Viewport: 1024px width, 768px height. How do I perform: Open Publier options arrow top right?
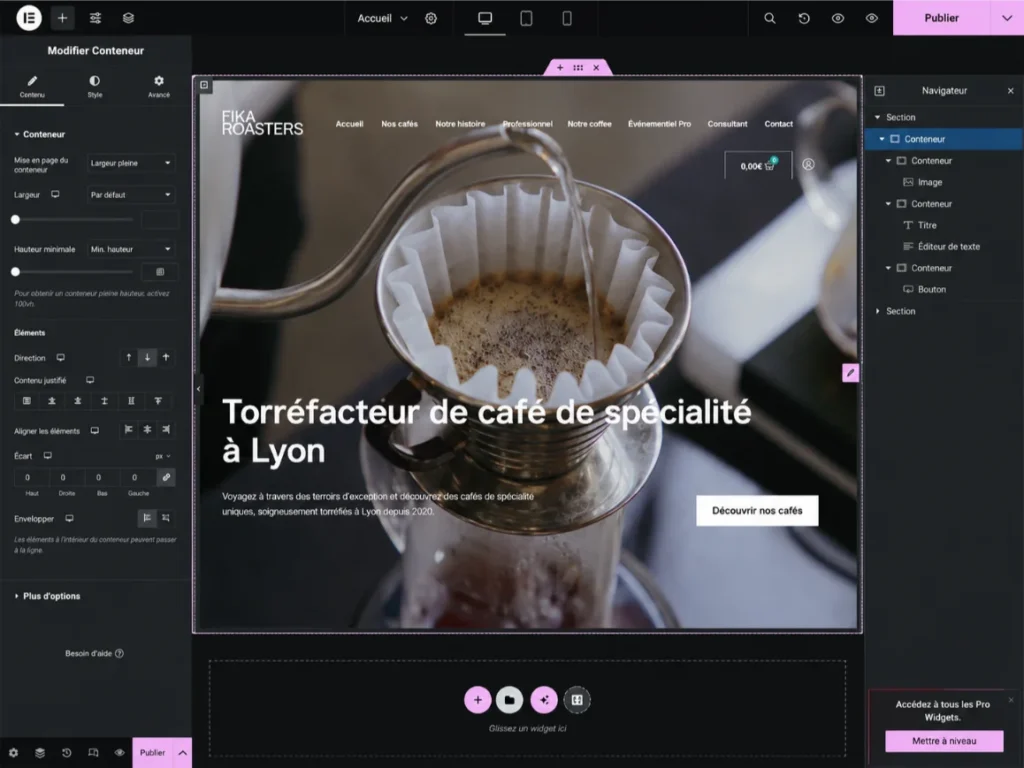tap(1006, 18)
